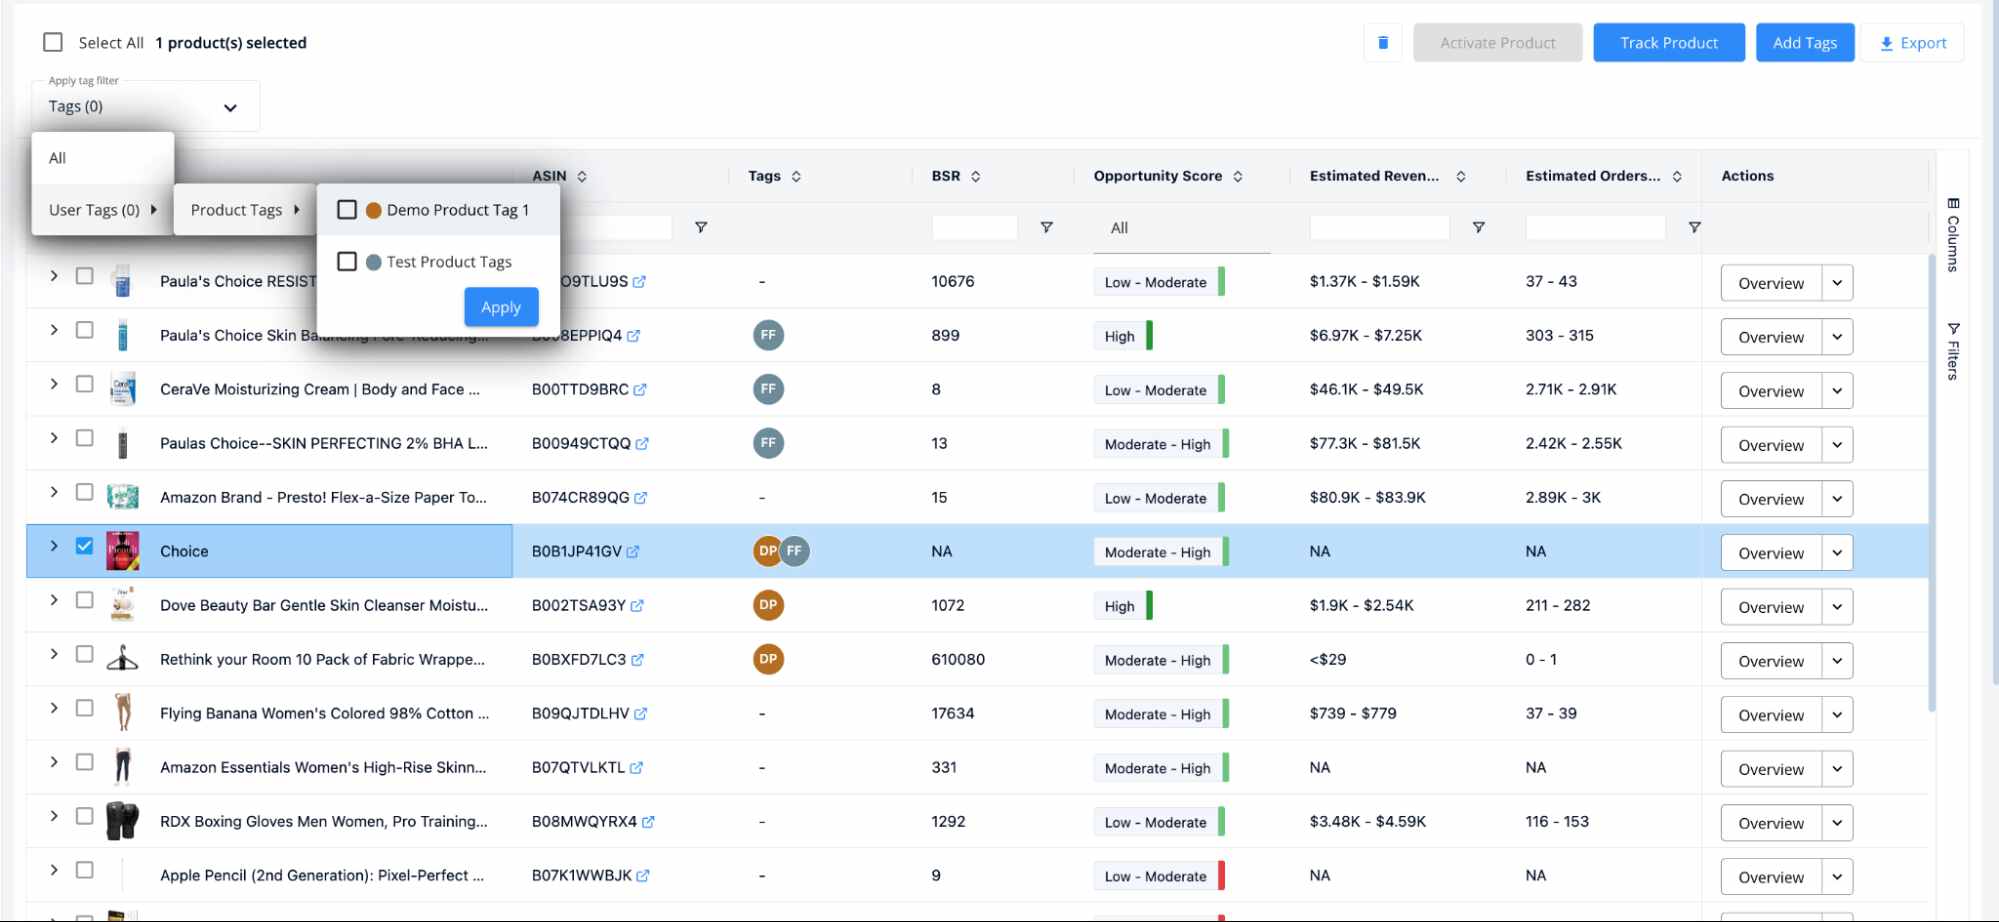The image size is (1999, 922).
Task: Click blue-gray swatch beside Test Product Tags
Action: tap(374, 262)
